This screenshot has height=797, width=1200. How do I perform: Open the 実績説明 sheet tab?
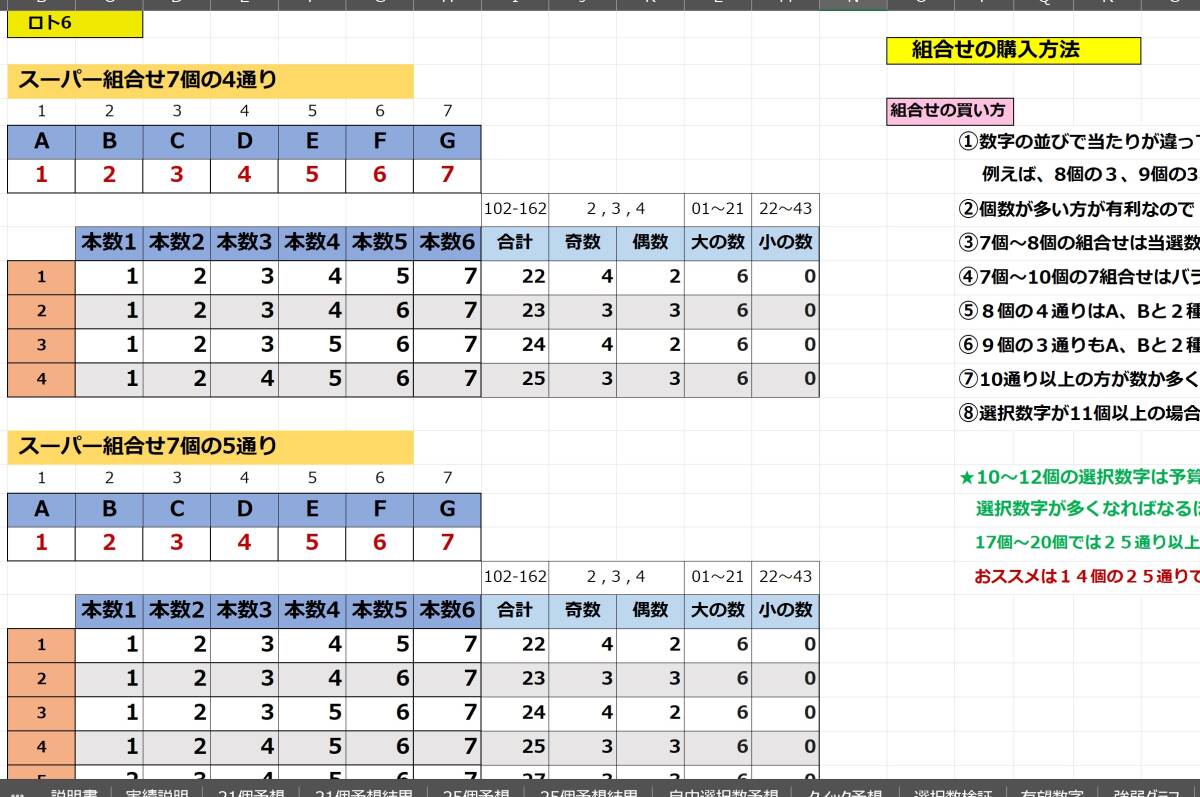click(156, 791)
